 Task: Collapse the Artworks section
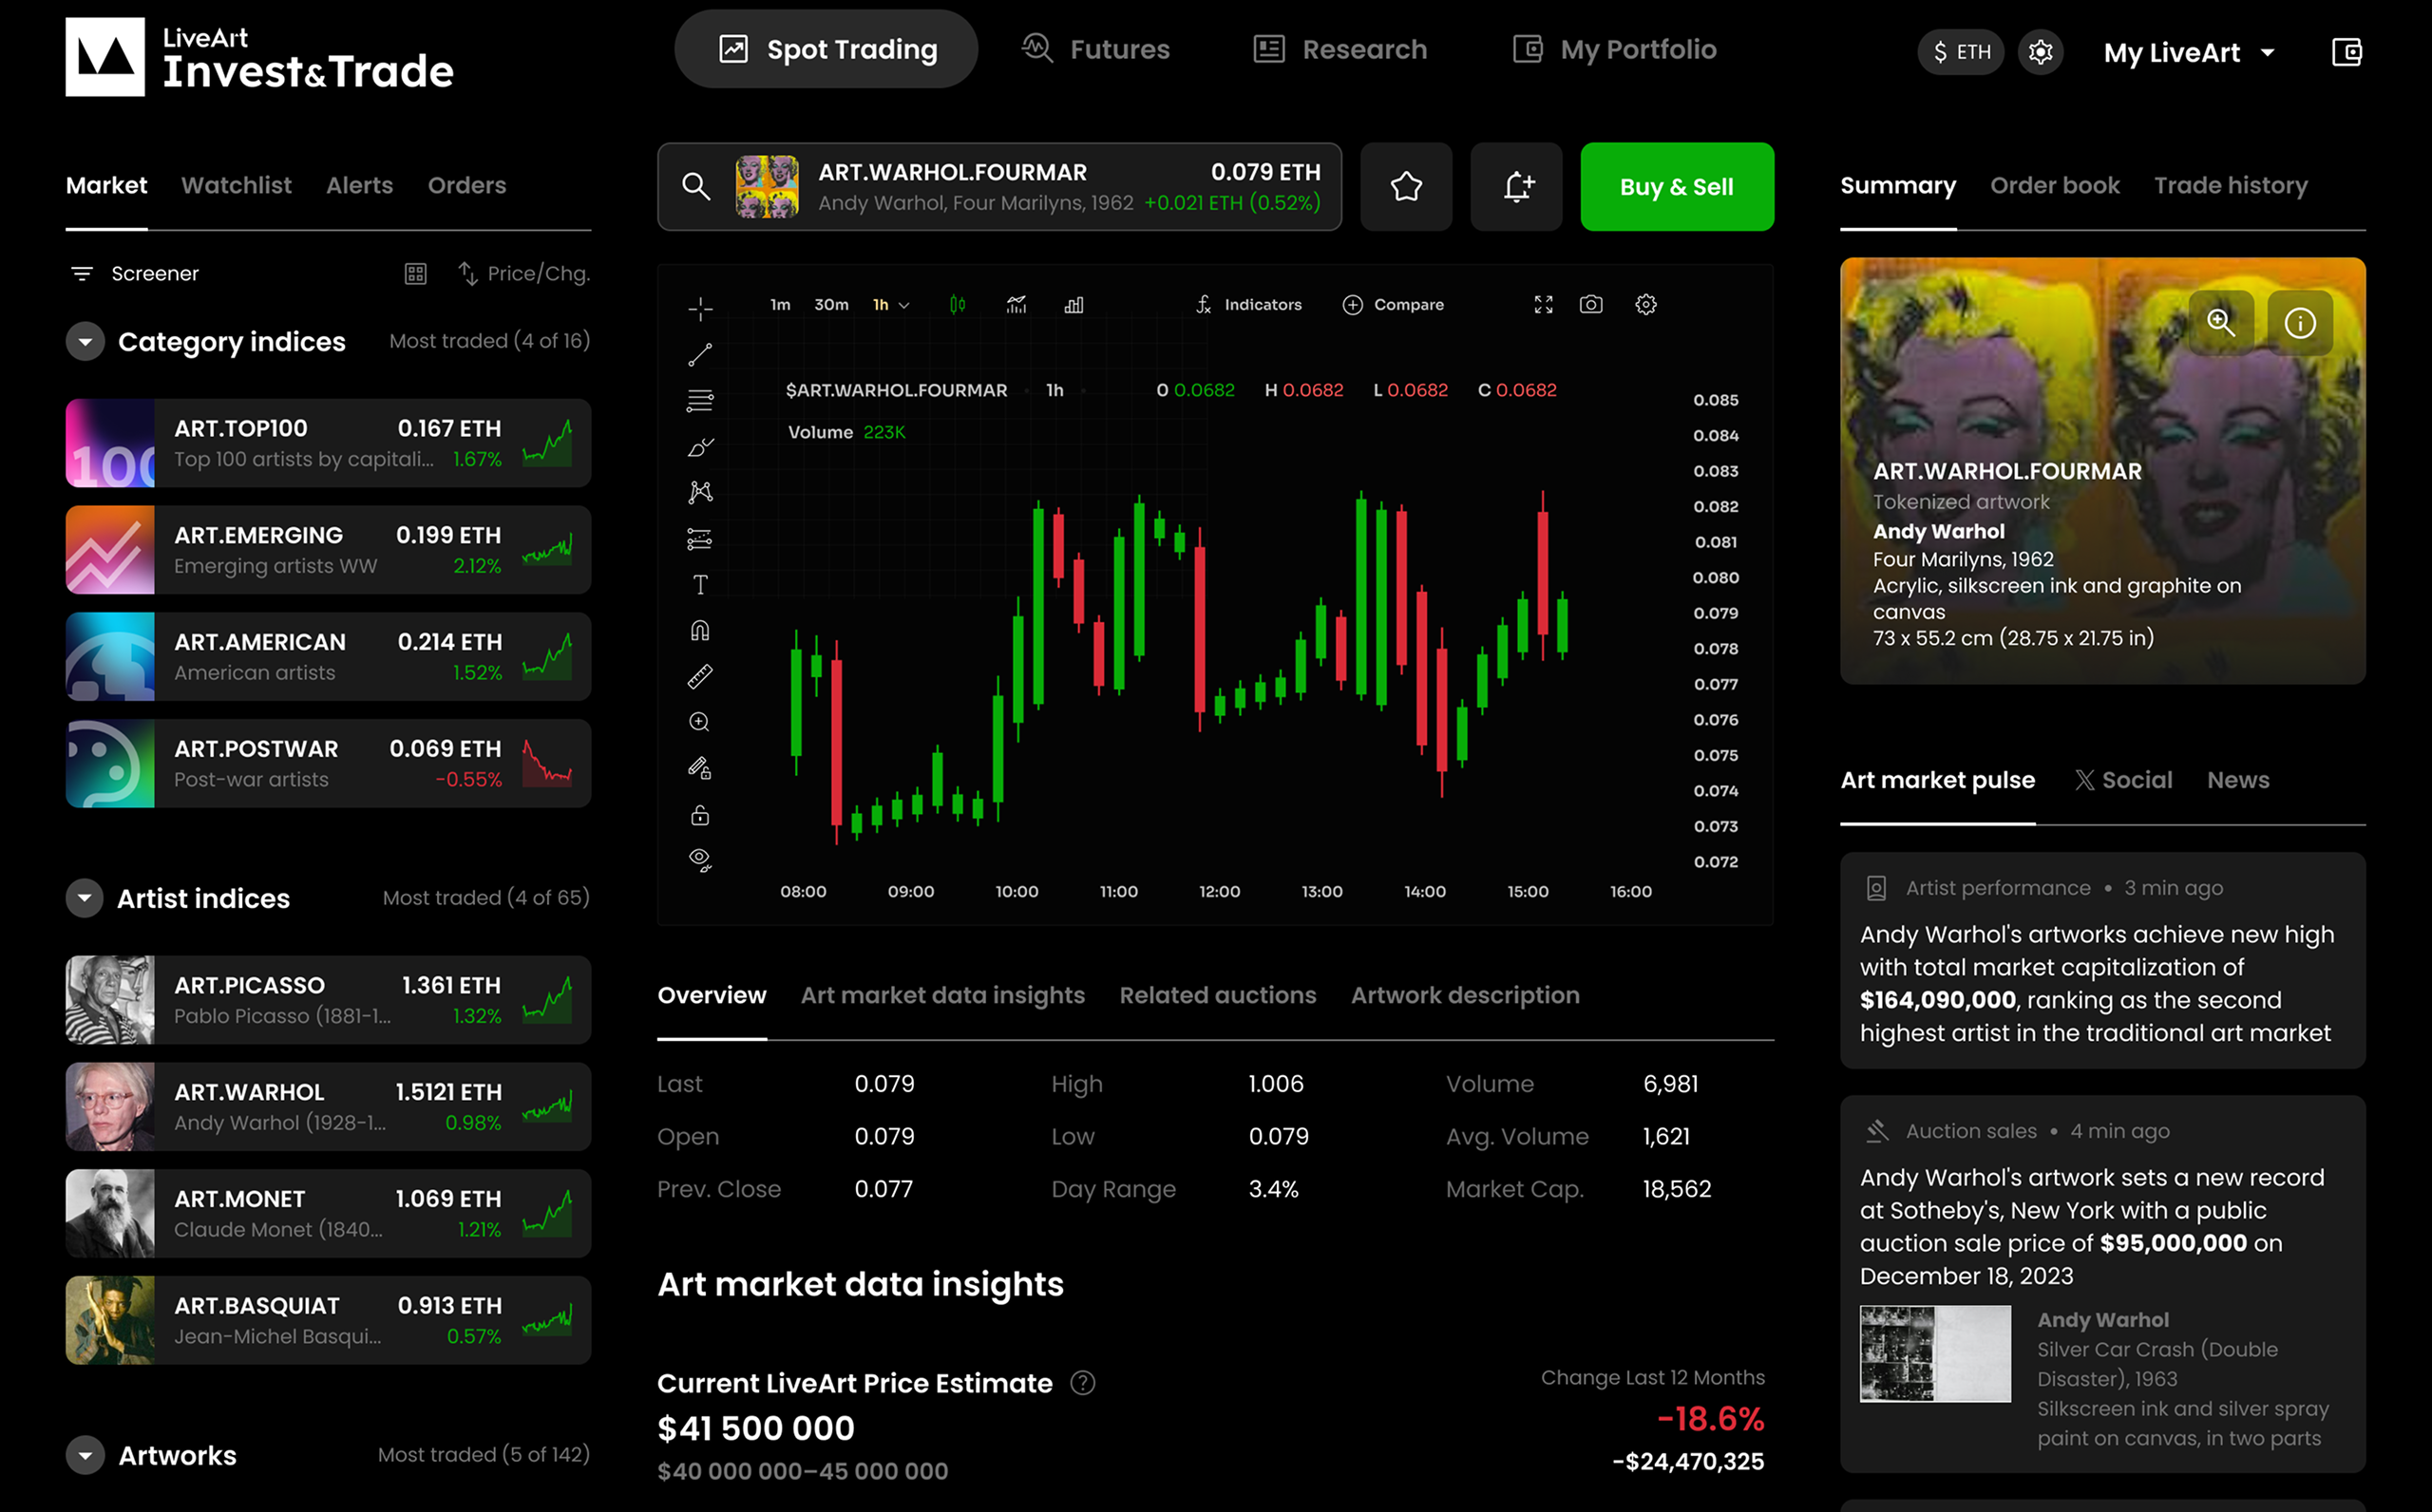[85, 1455]
